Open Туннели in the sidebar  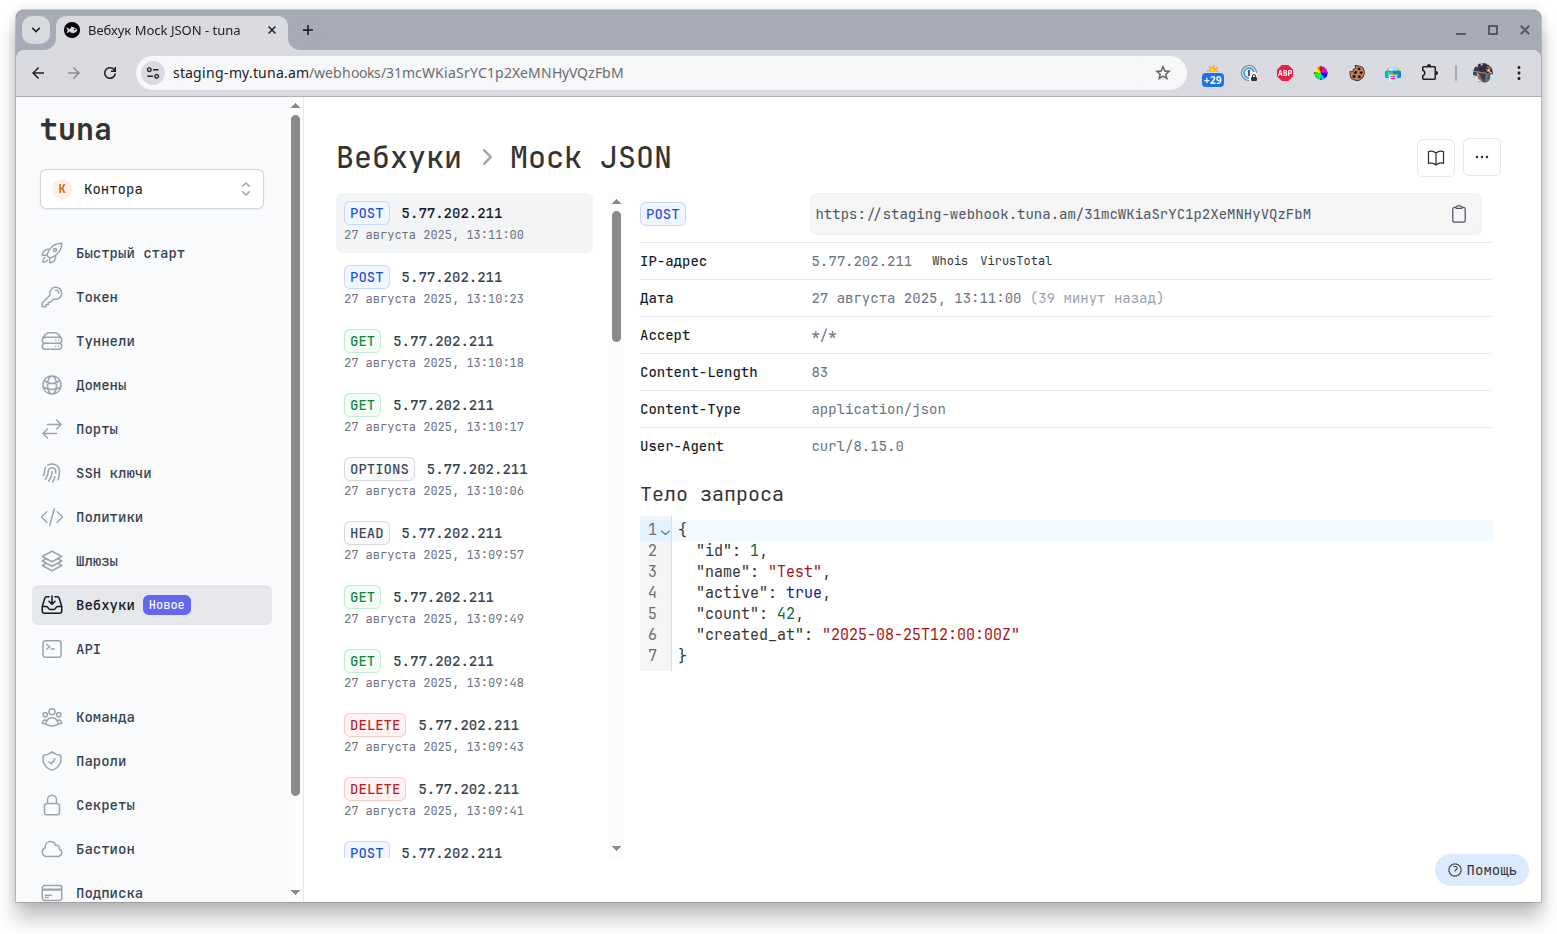point(152,341)
